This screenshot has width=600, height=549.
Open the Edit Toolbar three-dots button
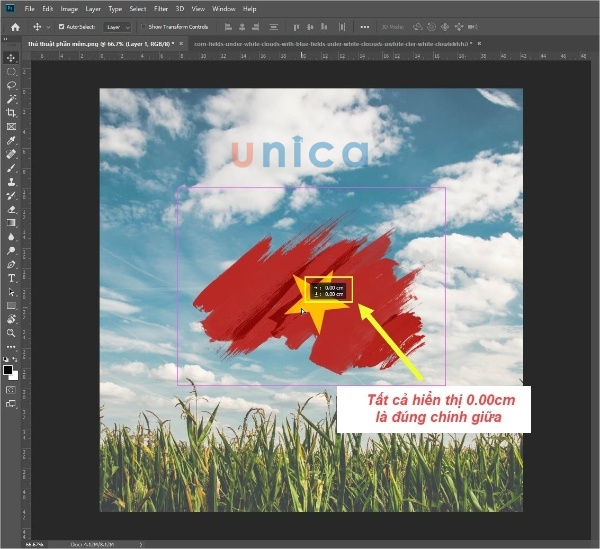[x=11, y=347]
